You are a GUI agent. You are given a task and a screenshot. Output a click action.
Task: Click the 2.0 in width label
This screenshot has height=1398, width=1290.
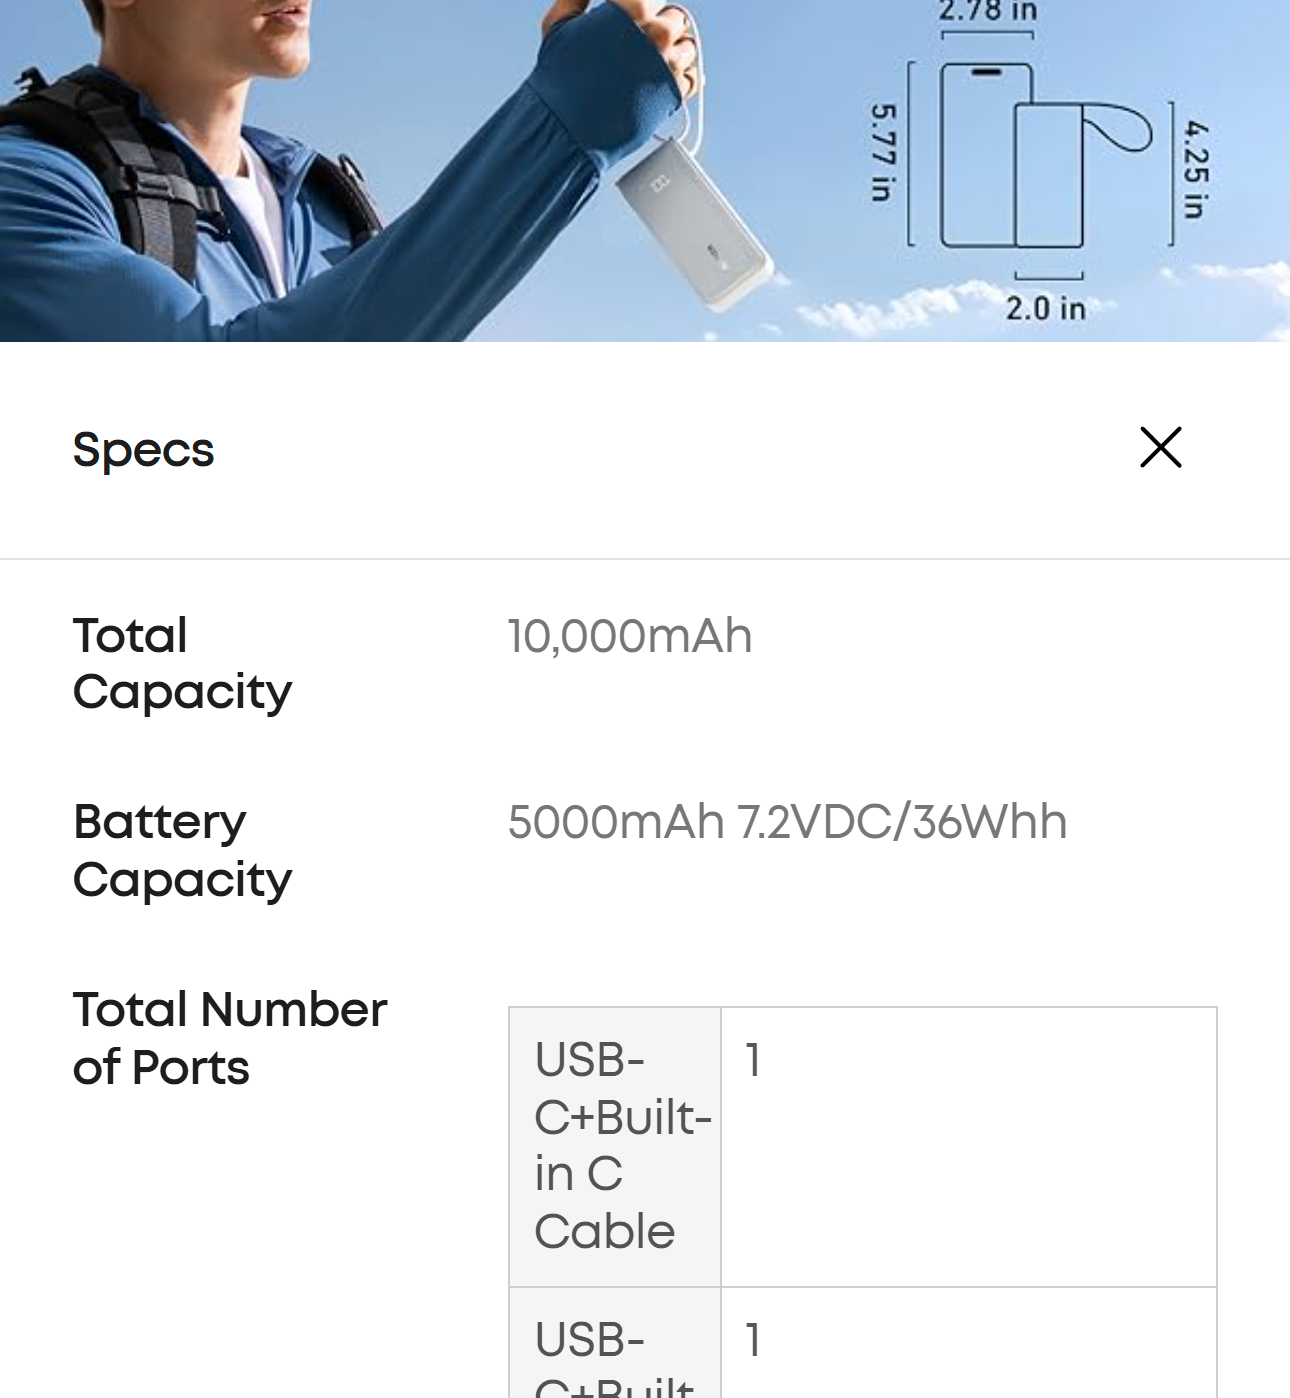1046,308
